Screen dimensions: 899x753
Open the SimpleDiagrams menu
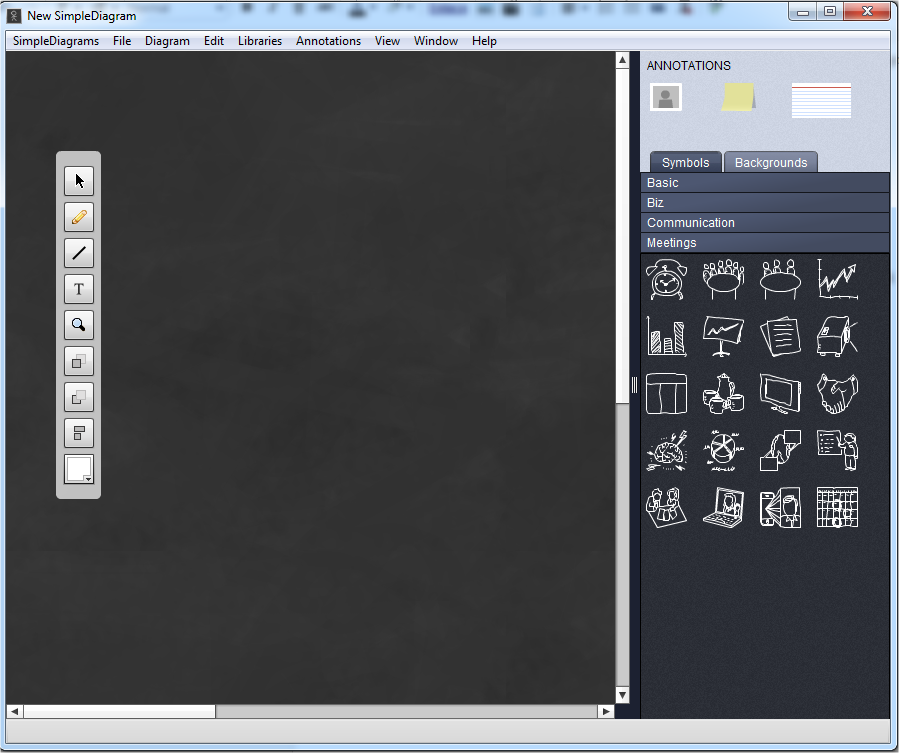(x=56, y=41)
